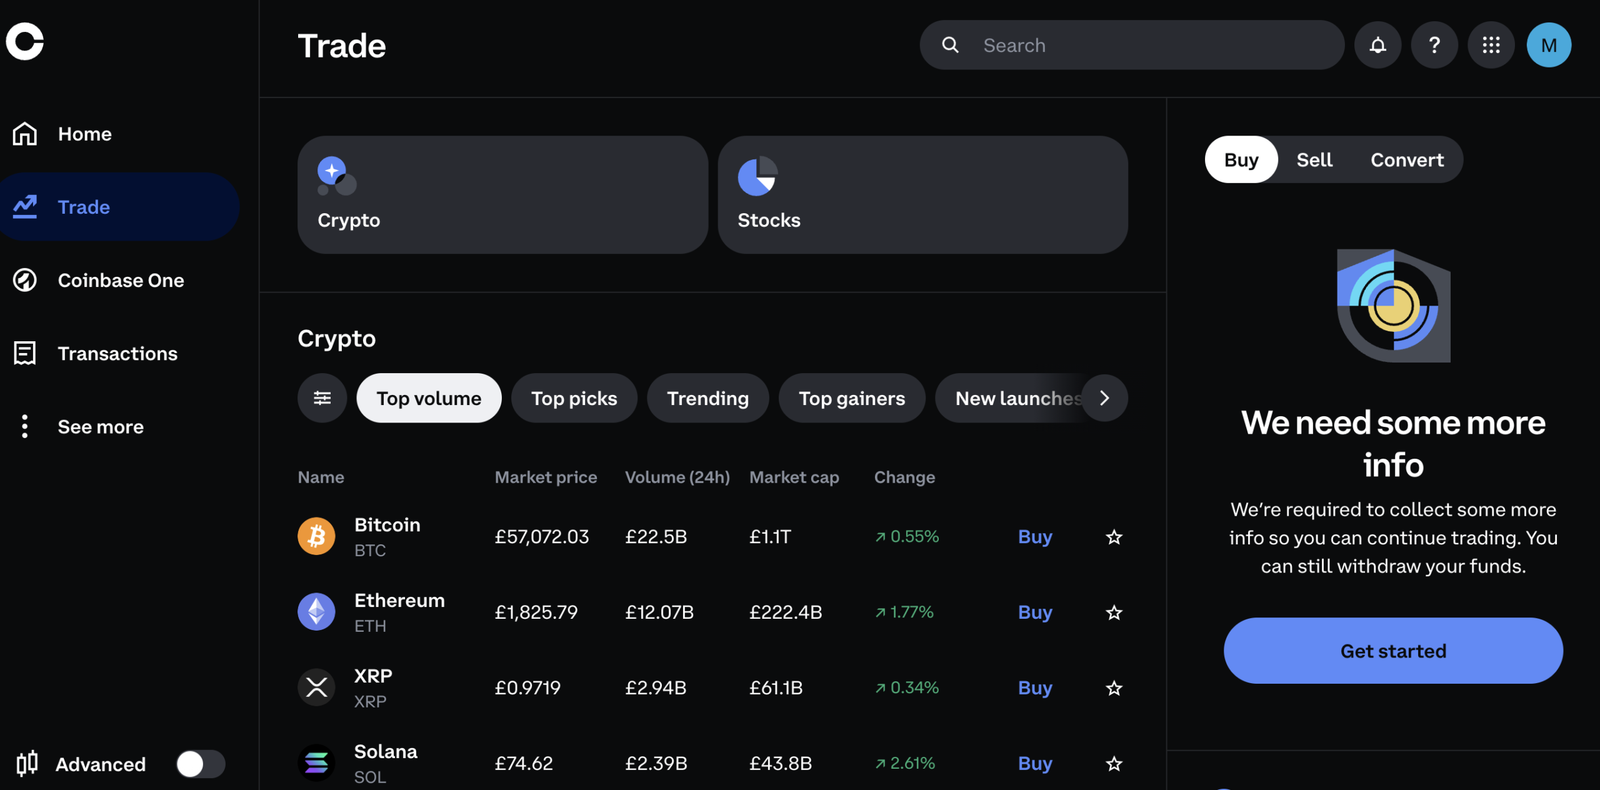Click Buy in the Solana row

coord(1035,763)
